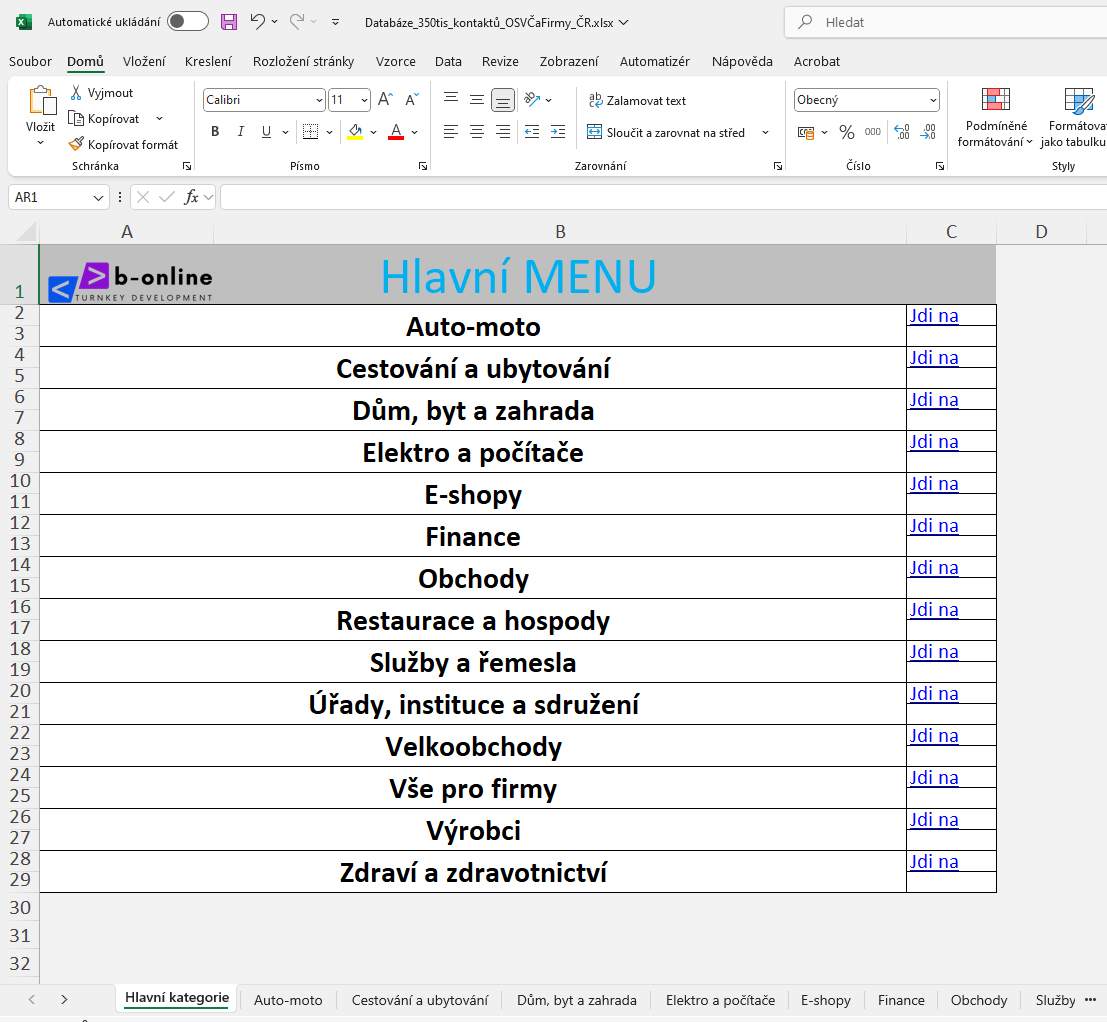The image size is (1107, 1022).
Task: Click Jdi na link beside Finance
Action: point(933,526)
